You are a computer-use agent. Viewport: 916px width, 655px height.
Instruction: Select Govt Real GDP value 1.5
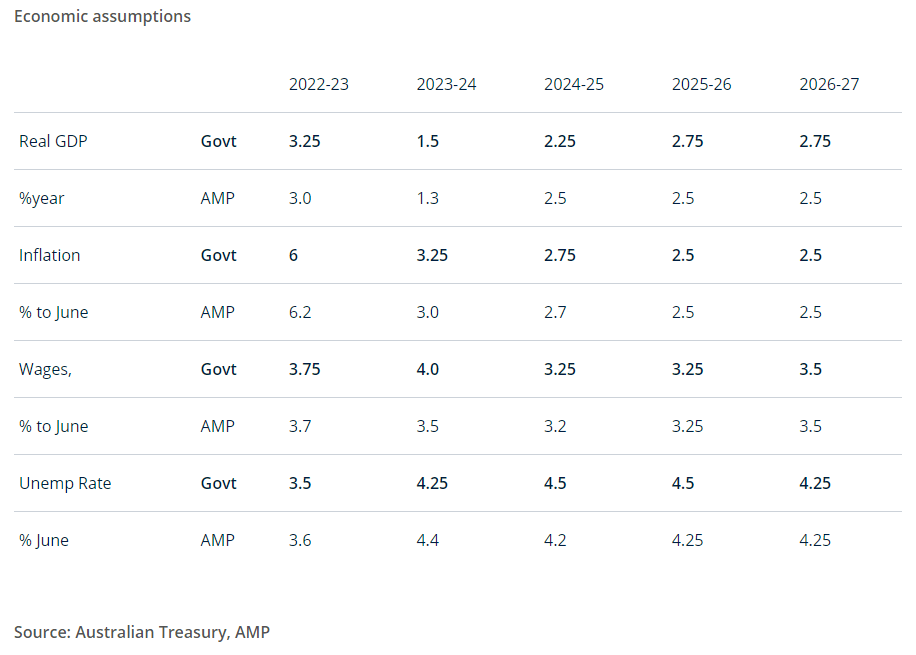428,141
